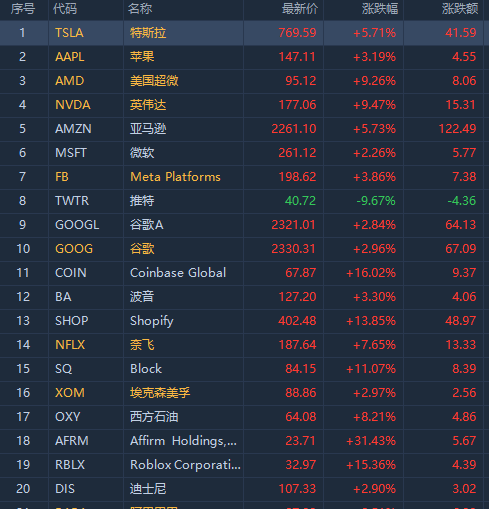Open Roblox Corporation row
This screenshot has height=509, width=489.
[244, 465]
